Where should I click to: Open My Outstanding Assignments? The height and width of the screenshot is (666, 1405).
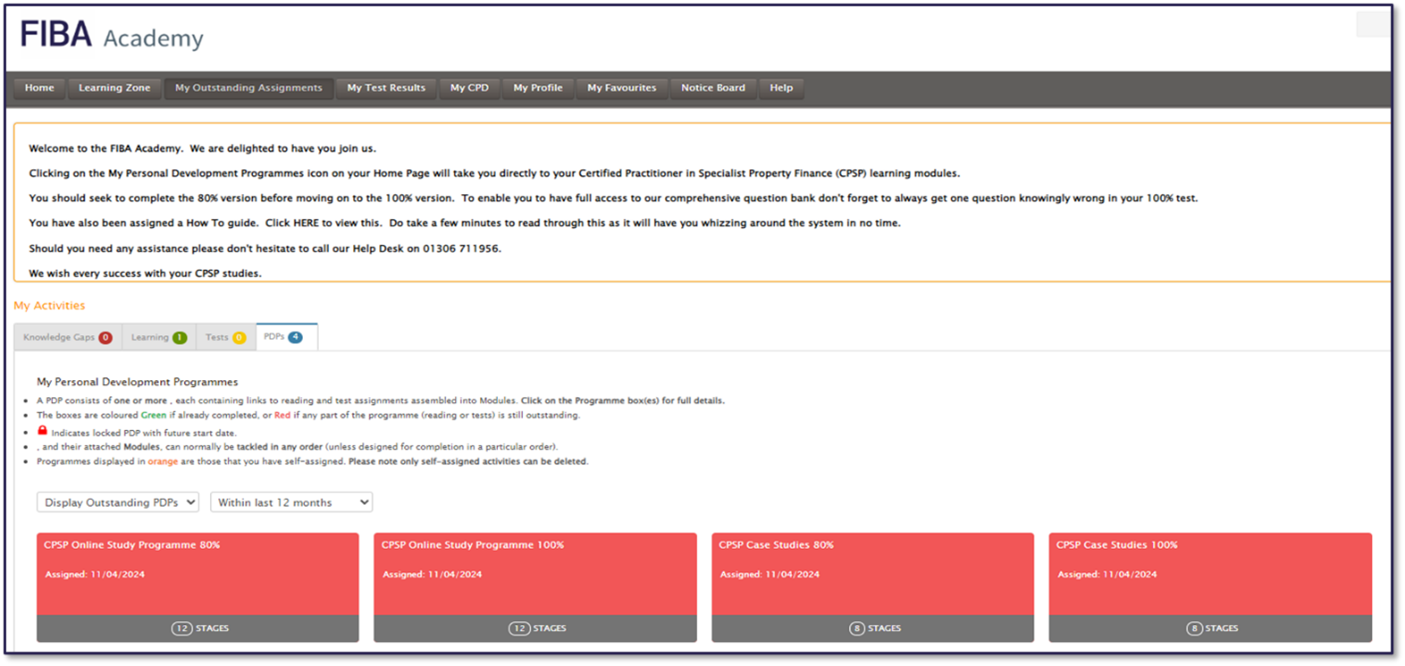coord(249,88)
